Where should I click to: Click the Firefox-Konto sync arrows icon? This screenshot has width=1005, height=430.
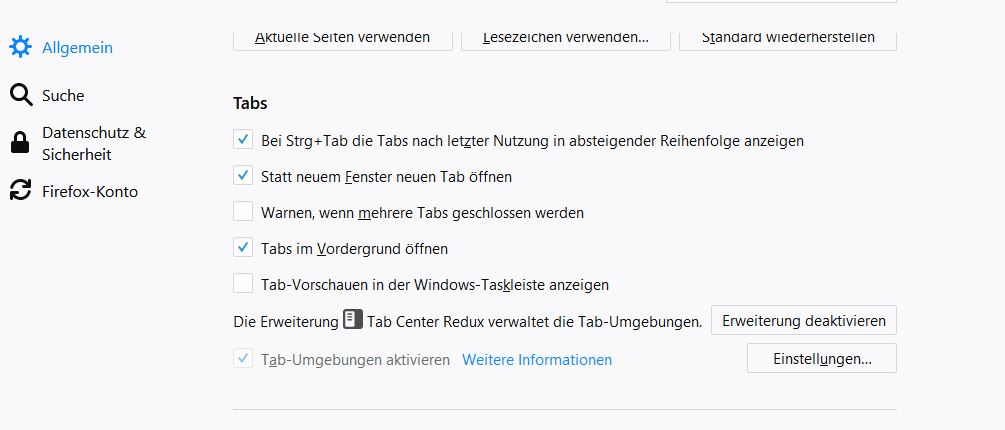tap(21, 190)
